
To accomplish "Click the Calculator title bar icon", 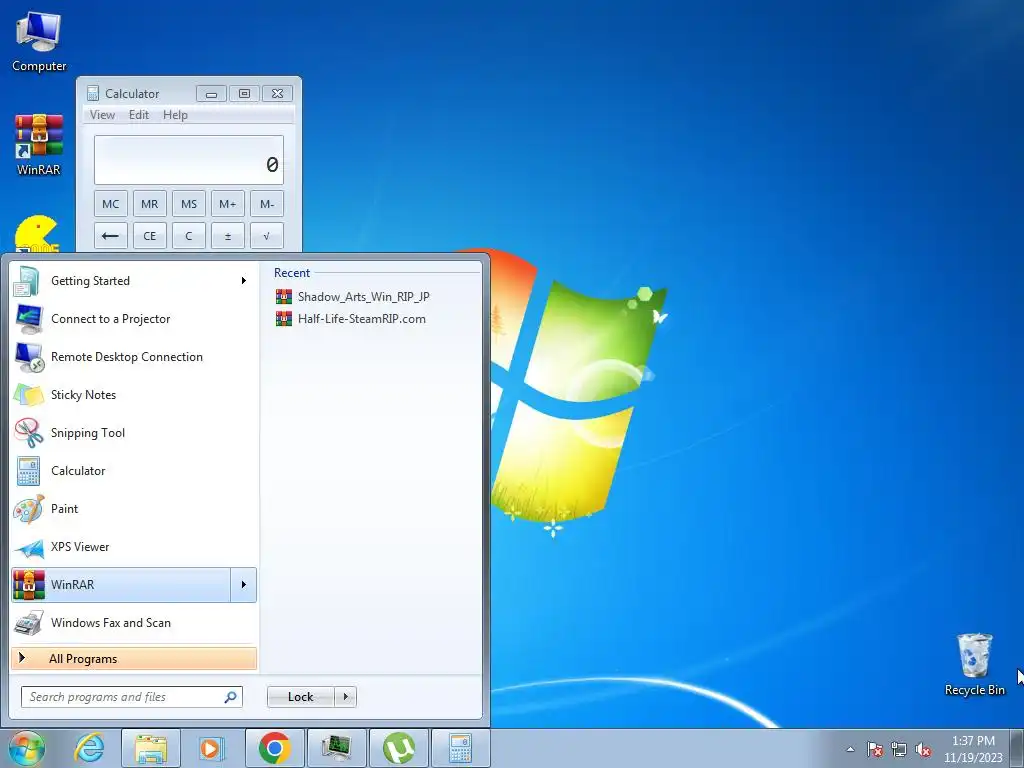I will point(93,93).
